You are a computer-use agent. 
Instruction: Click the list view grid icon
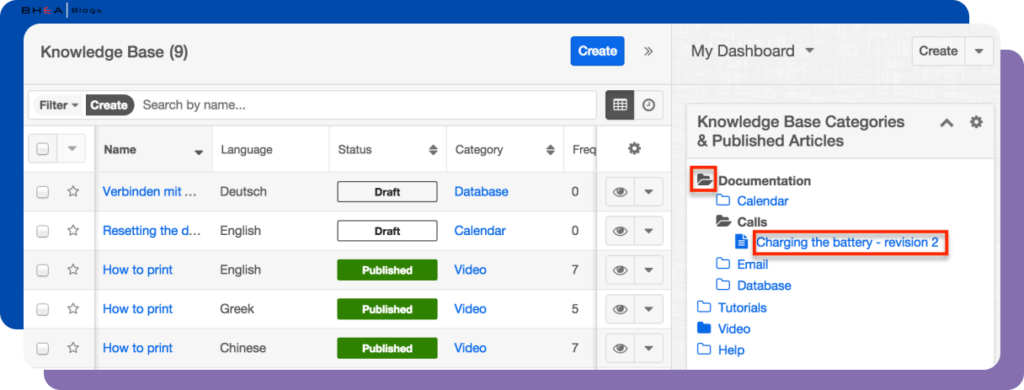click(x=620, y=105)
